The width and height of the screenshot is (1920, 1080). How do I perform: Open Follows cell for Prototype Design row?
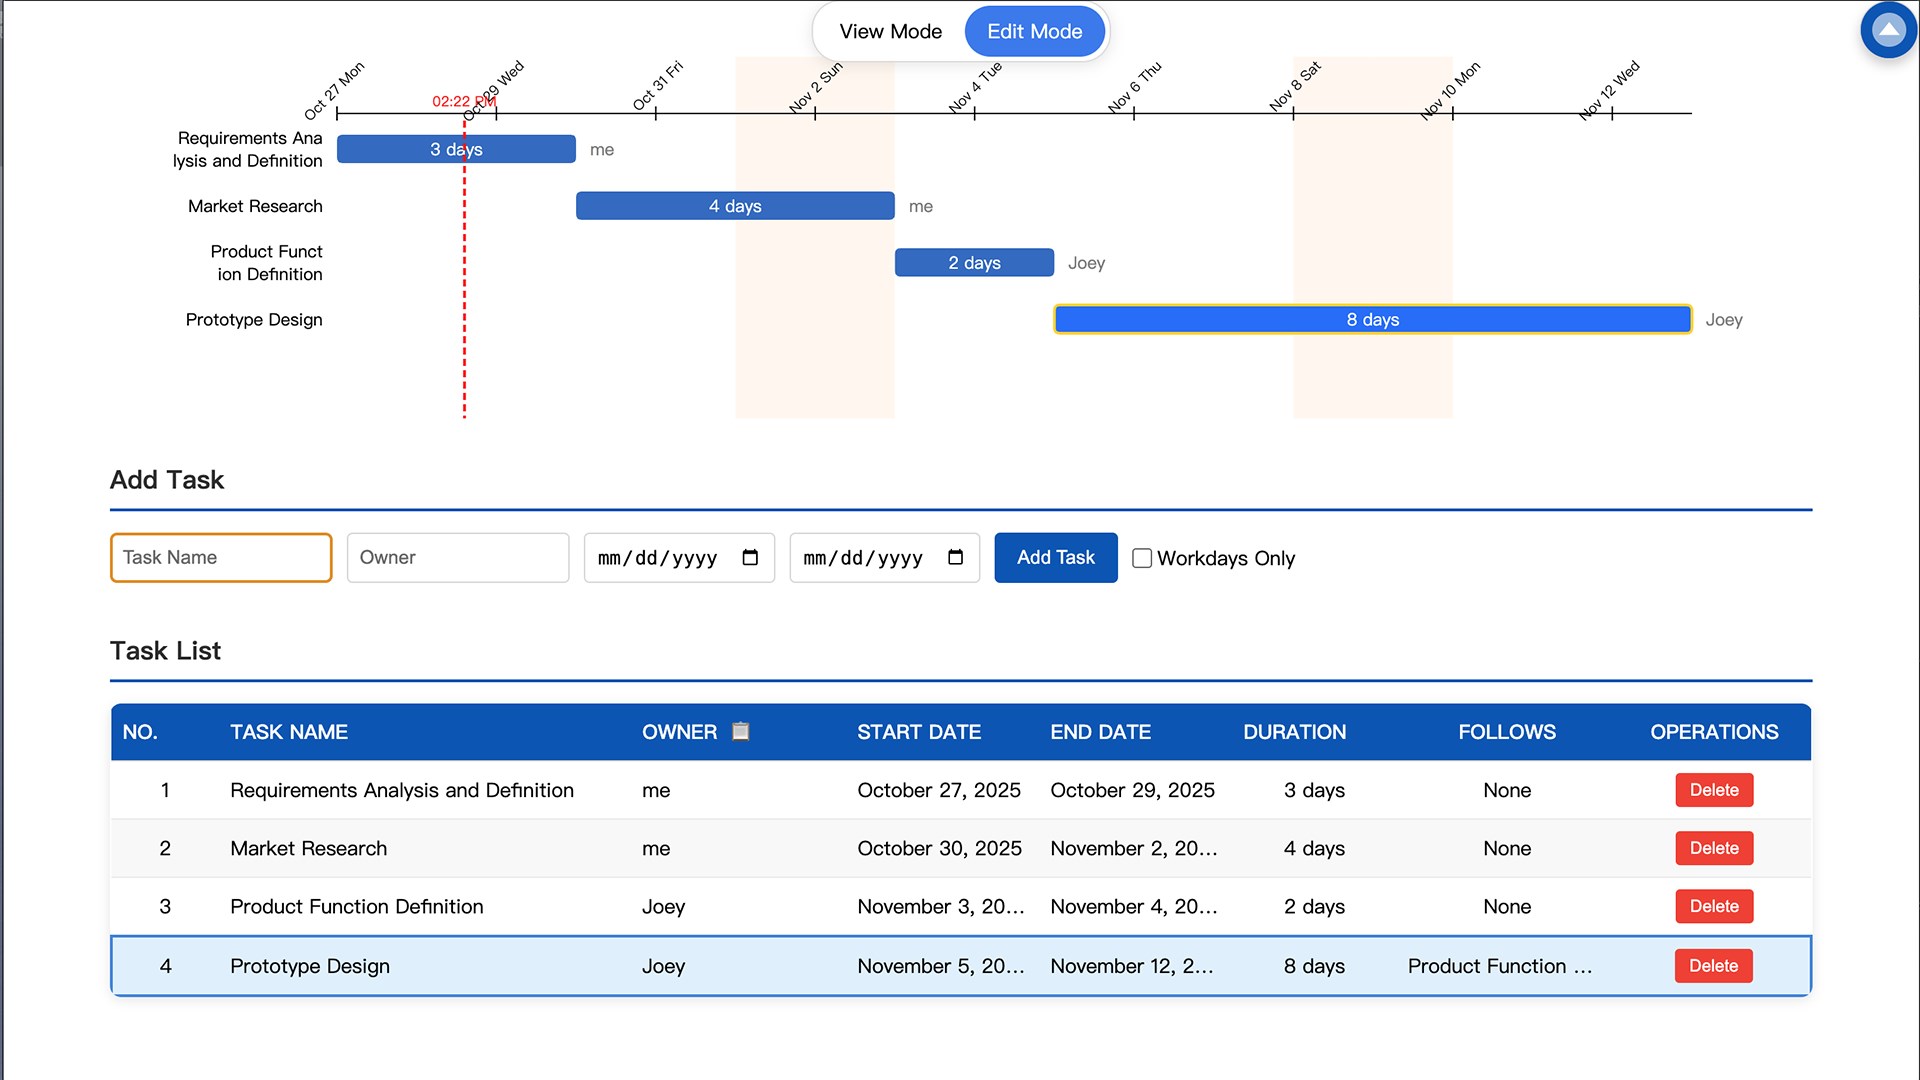tap(1500, 966)
